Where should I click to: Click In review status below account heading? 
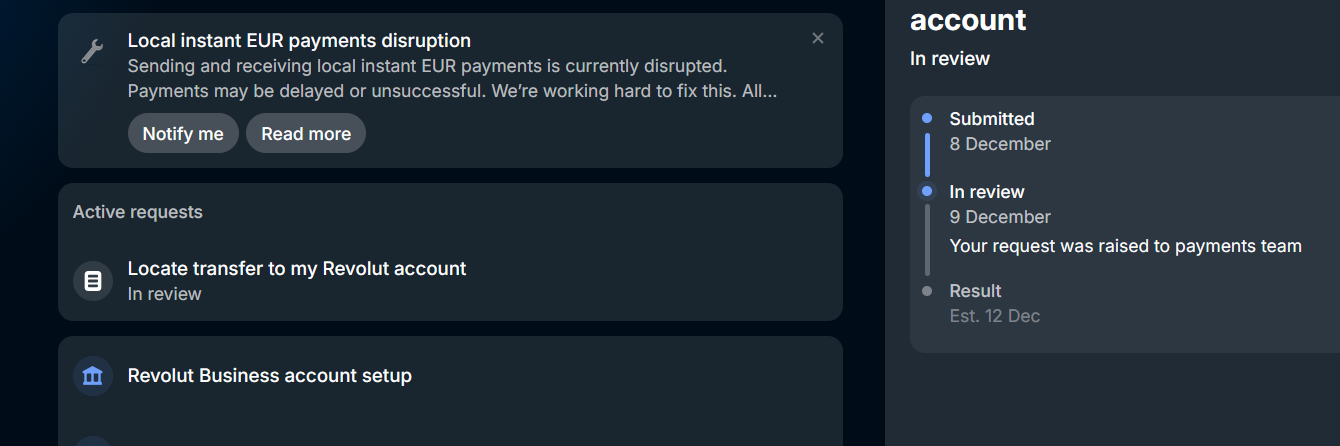pyautogui.click(x=950, y=59)
